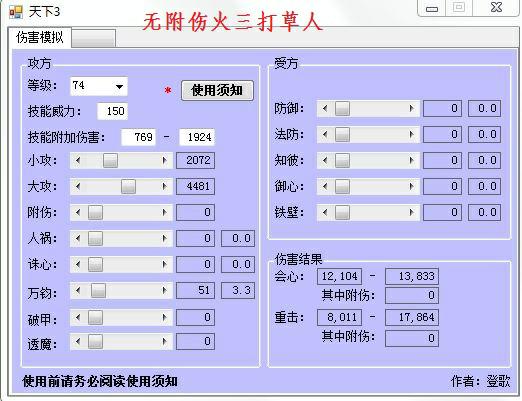Image resolution: width=522 pixels, height=401 pixels.
Task: Click the 重击 minimum result 8,011
Action: tap(339, 317)
